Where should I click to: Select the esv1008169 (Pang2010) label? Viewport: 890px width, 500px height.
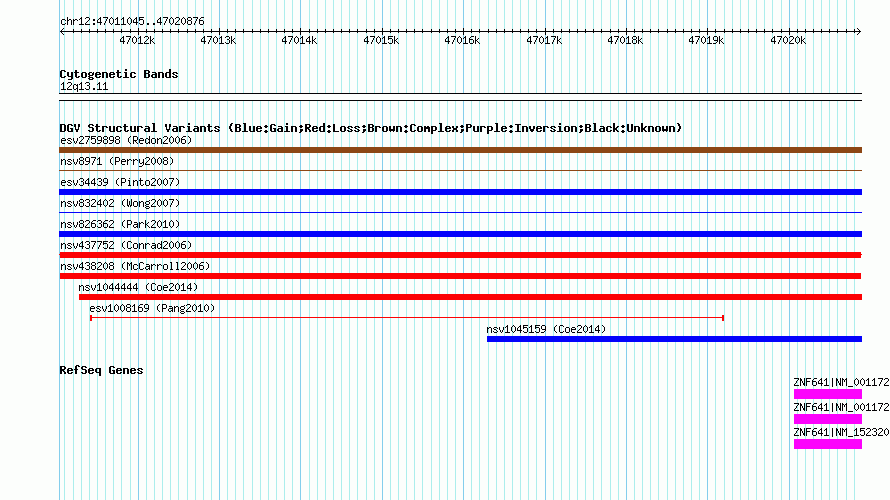click(152, 308)
